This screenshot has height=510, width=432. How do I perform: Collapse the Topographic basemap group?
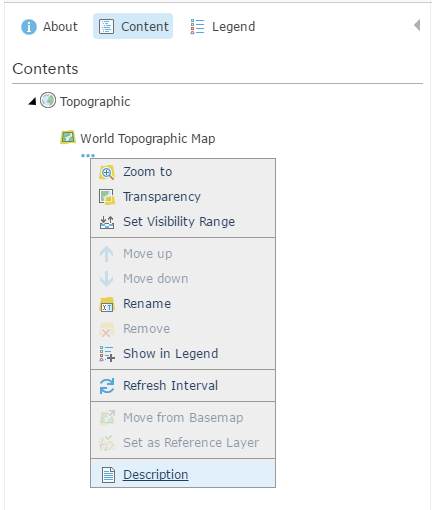click(32, 101)
